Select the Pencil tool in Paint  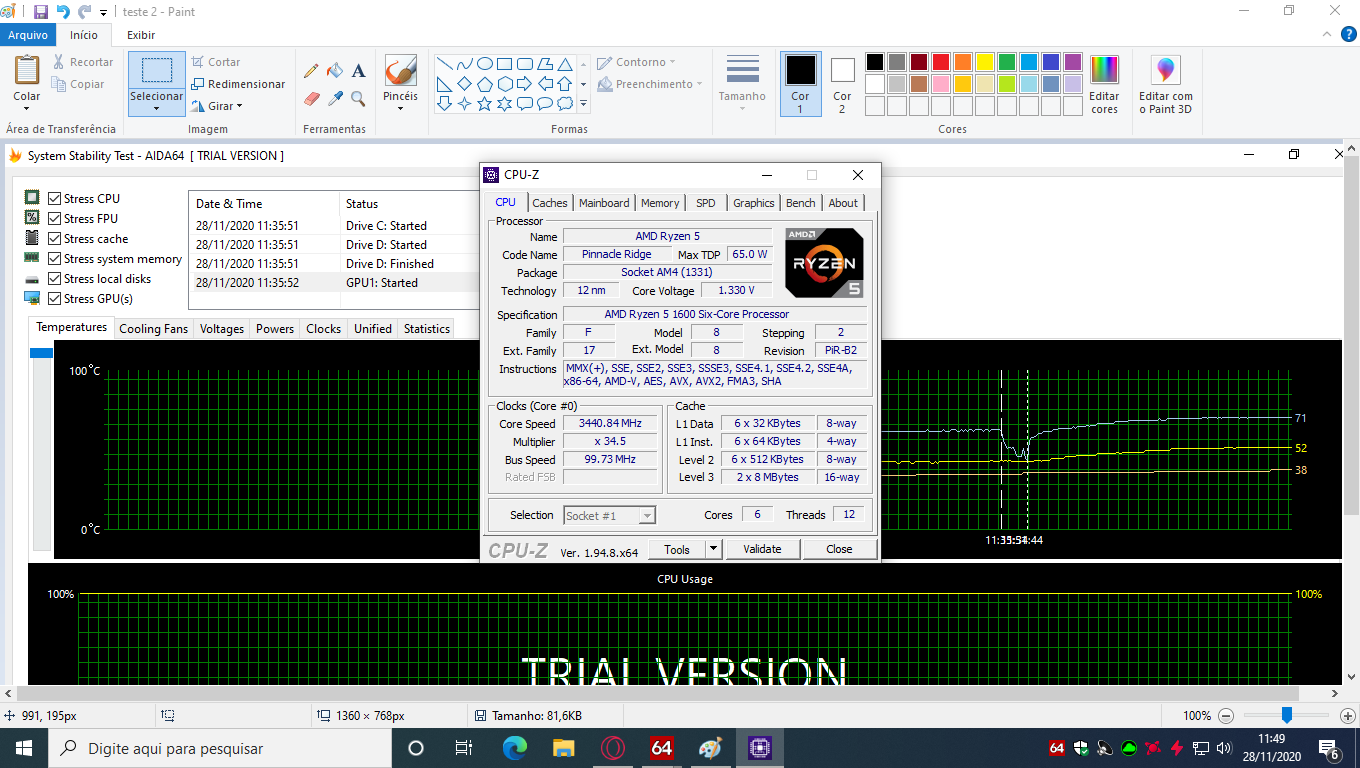click(x=311, y=71)
